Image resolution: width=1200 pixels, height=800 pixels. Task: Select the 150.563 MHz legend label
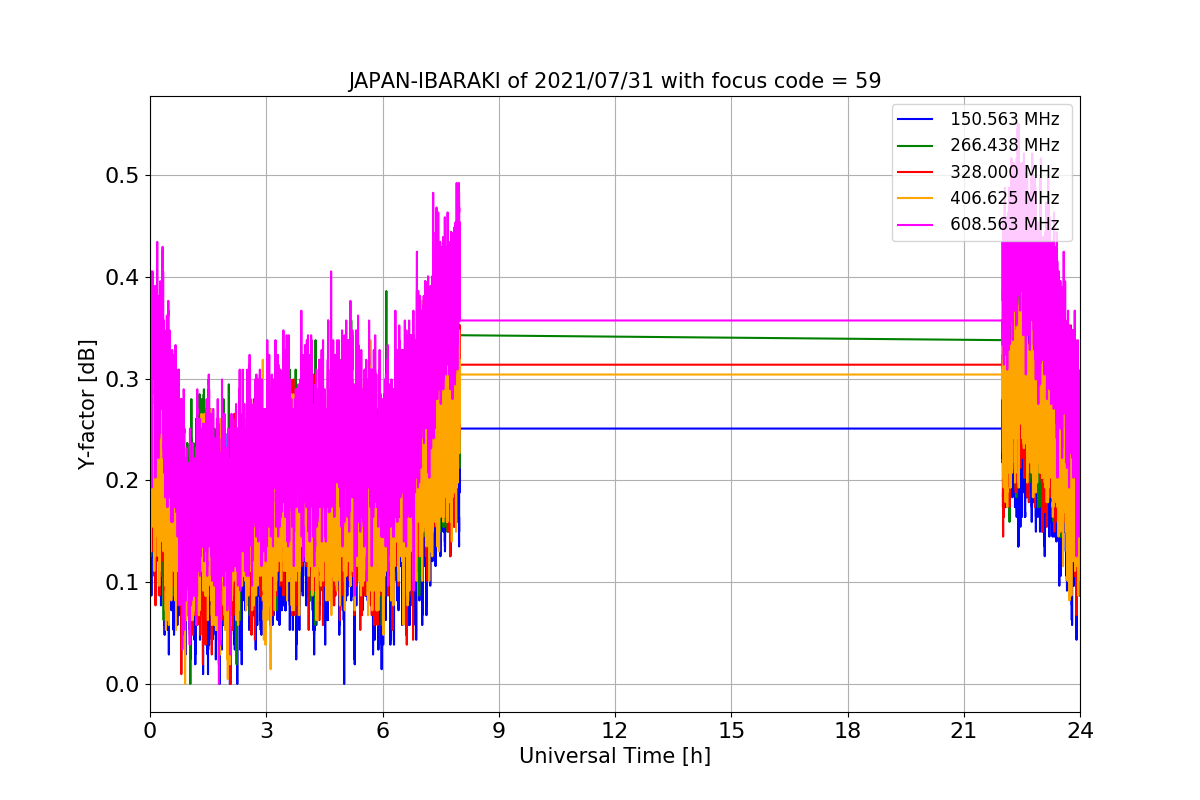(x=1004, y=119)
